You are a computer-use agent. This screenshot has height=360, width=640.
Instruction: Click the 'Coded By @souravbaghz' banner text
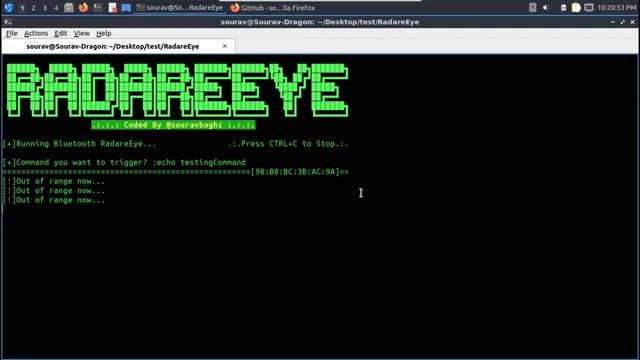(173, 125)
